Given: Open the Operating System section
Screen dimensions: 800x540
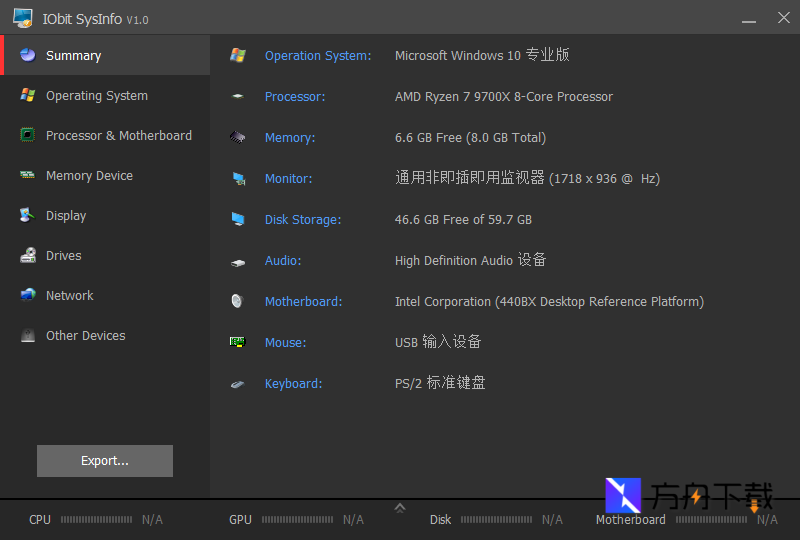Looking at the screenshot, I should (107, 95).
